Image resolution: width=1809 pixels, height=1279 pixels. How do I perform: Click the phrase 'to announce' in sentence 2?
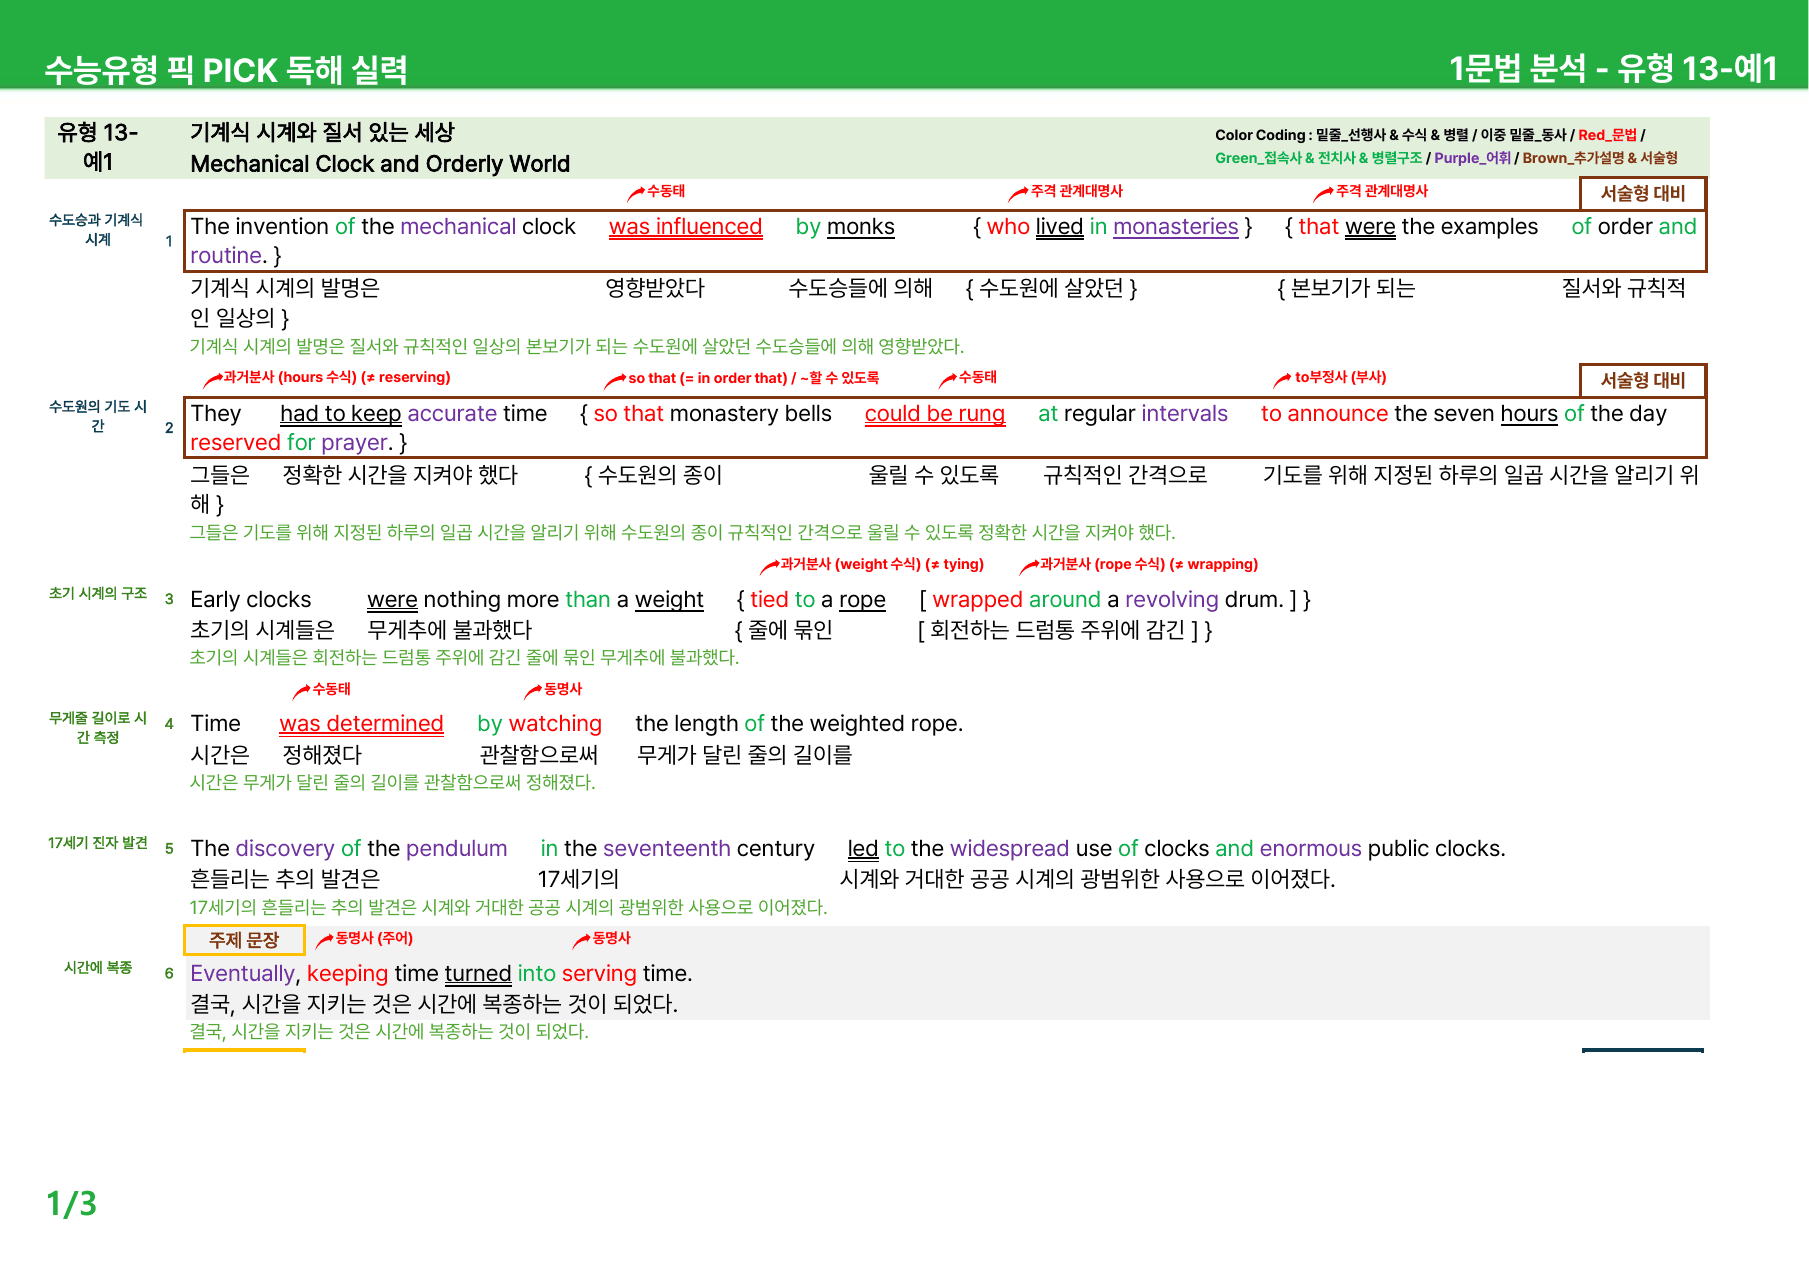1324,414
